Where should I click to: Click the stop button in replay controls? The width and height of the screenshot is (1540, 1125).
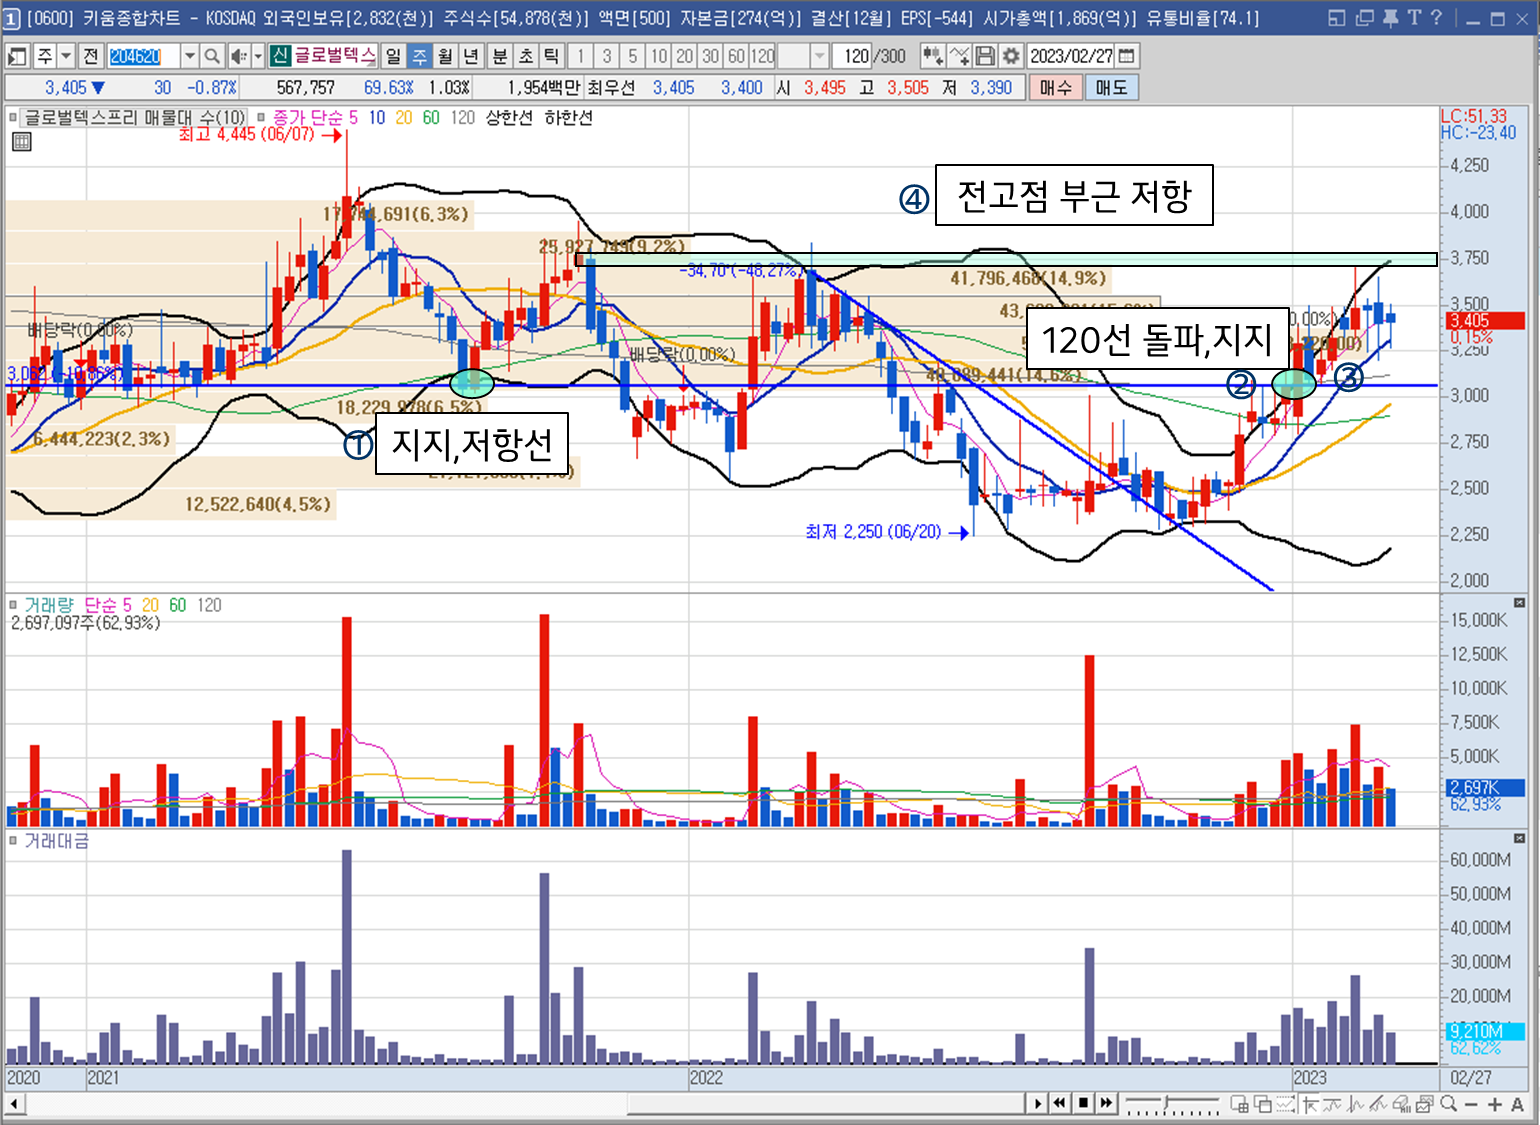tap(1084, 1104)
